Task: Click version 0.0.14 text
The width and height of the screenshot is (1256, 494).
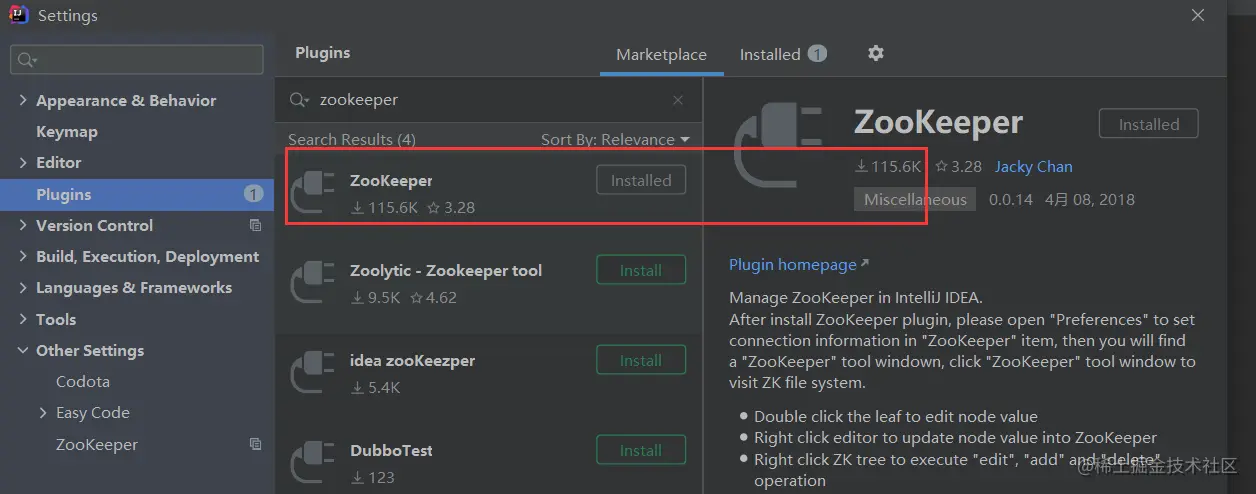Action: tap(1010, 199)
